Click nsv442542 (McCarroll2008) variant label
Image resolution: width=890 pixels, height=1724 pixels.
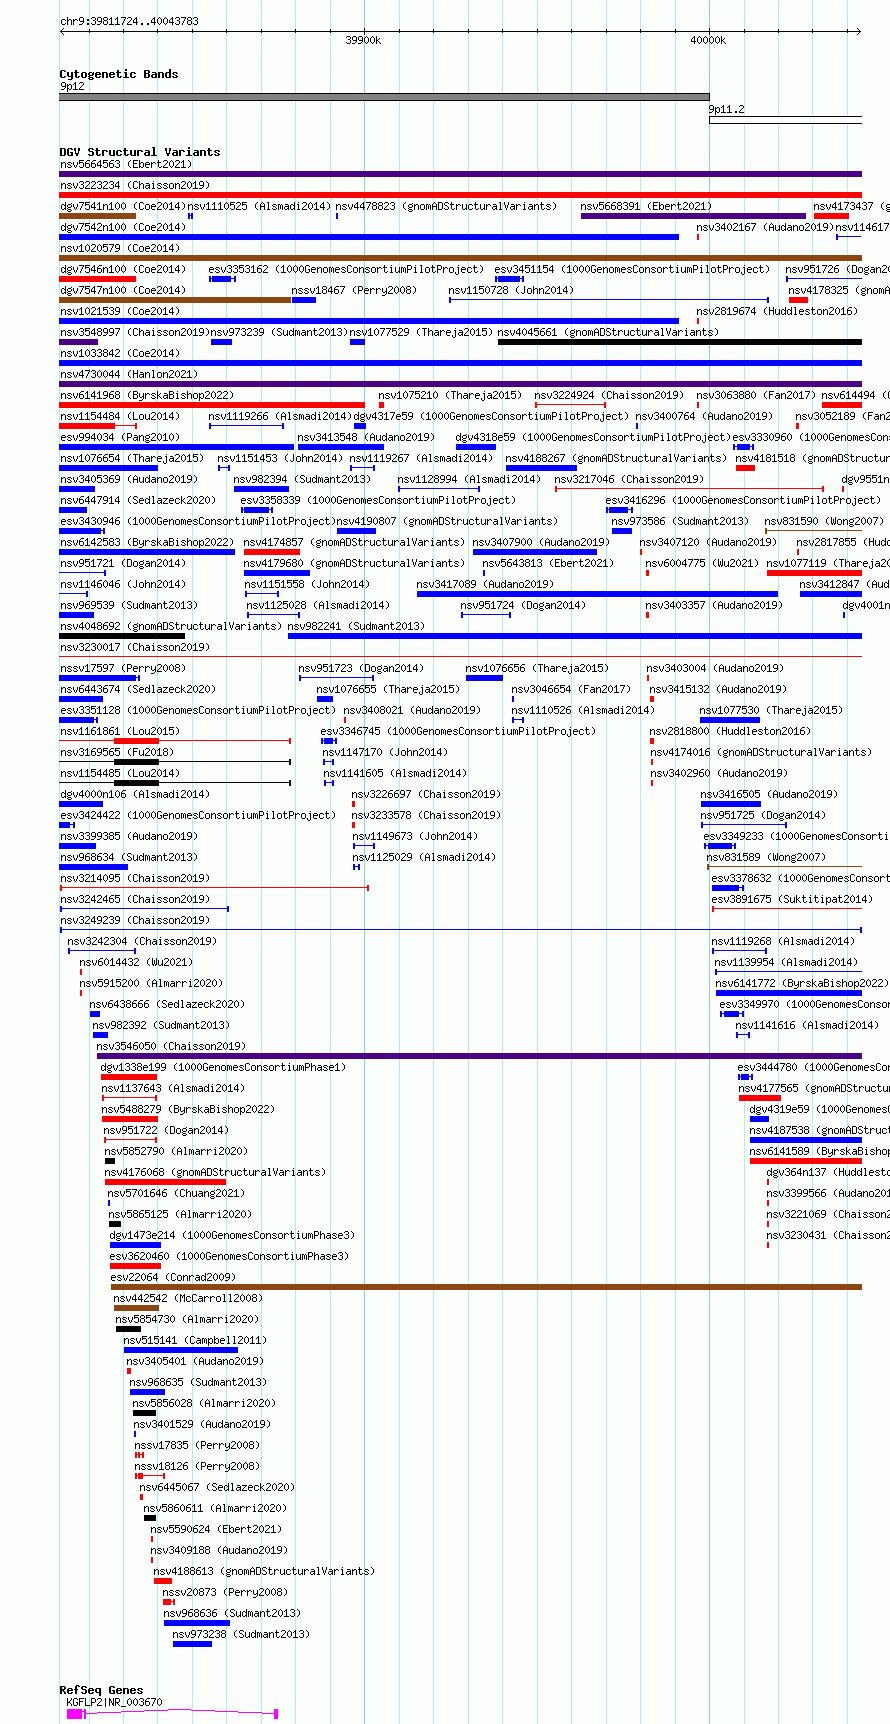click(x=188, y=1298)
